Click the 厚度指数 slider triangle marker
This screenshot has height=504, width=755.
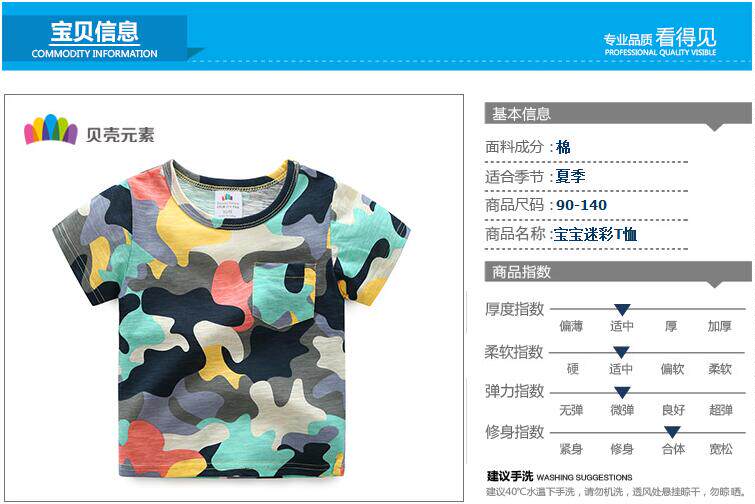pos(622,310)
